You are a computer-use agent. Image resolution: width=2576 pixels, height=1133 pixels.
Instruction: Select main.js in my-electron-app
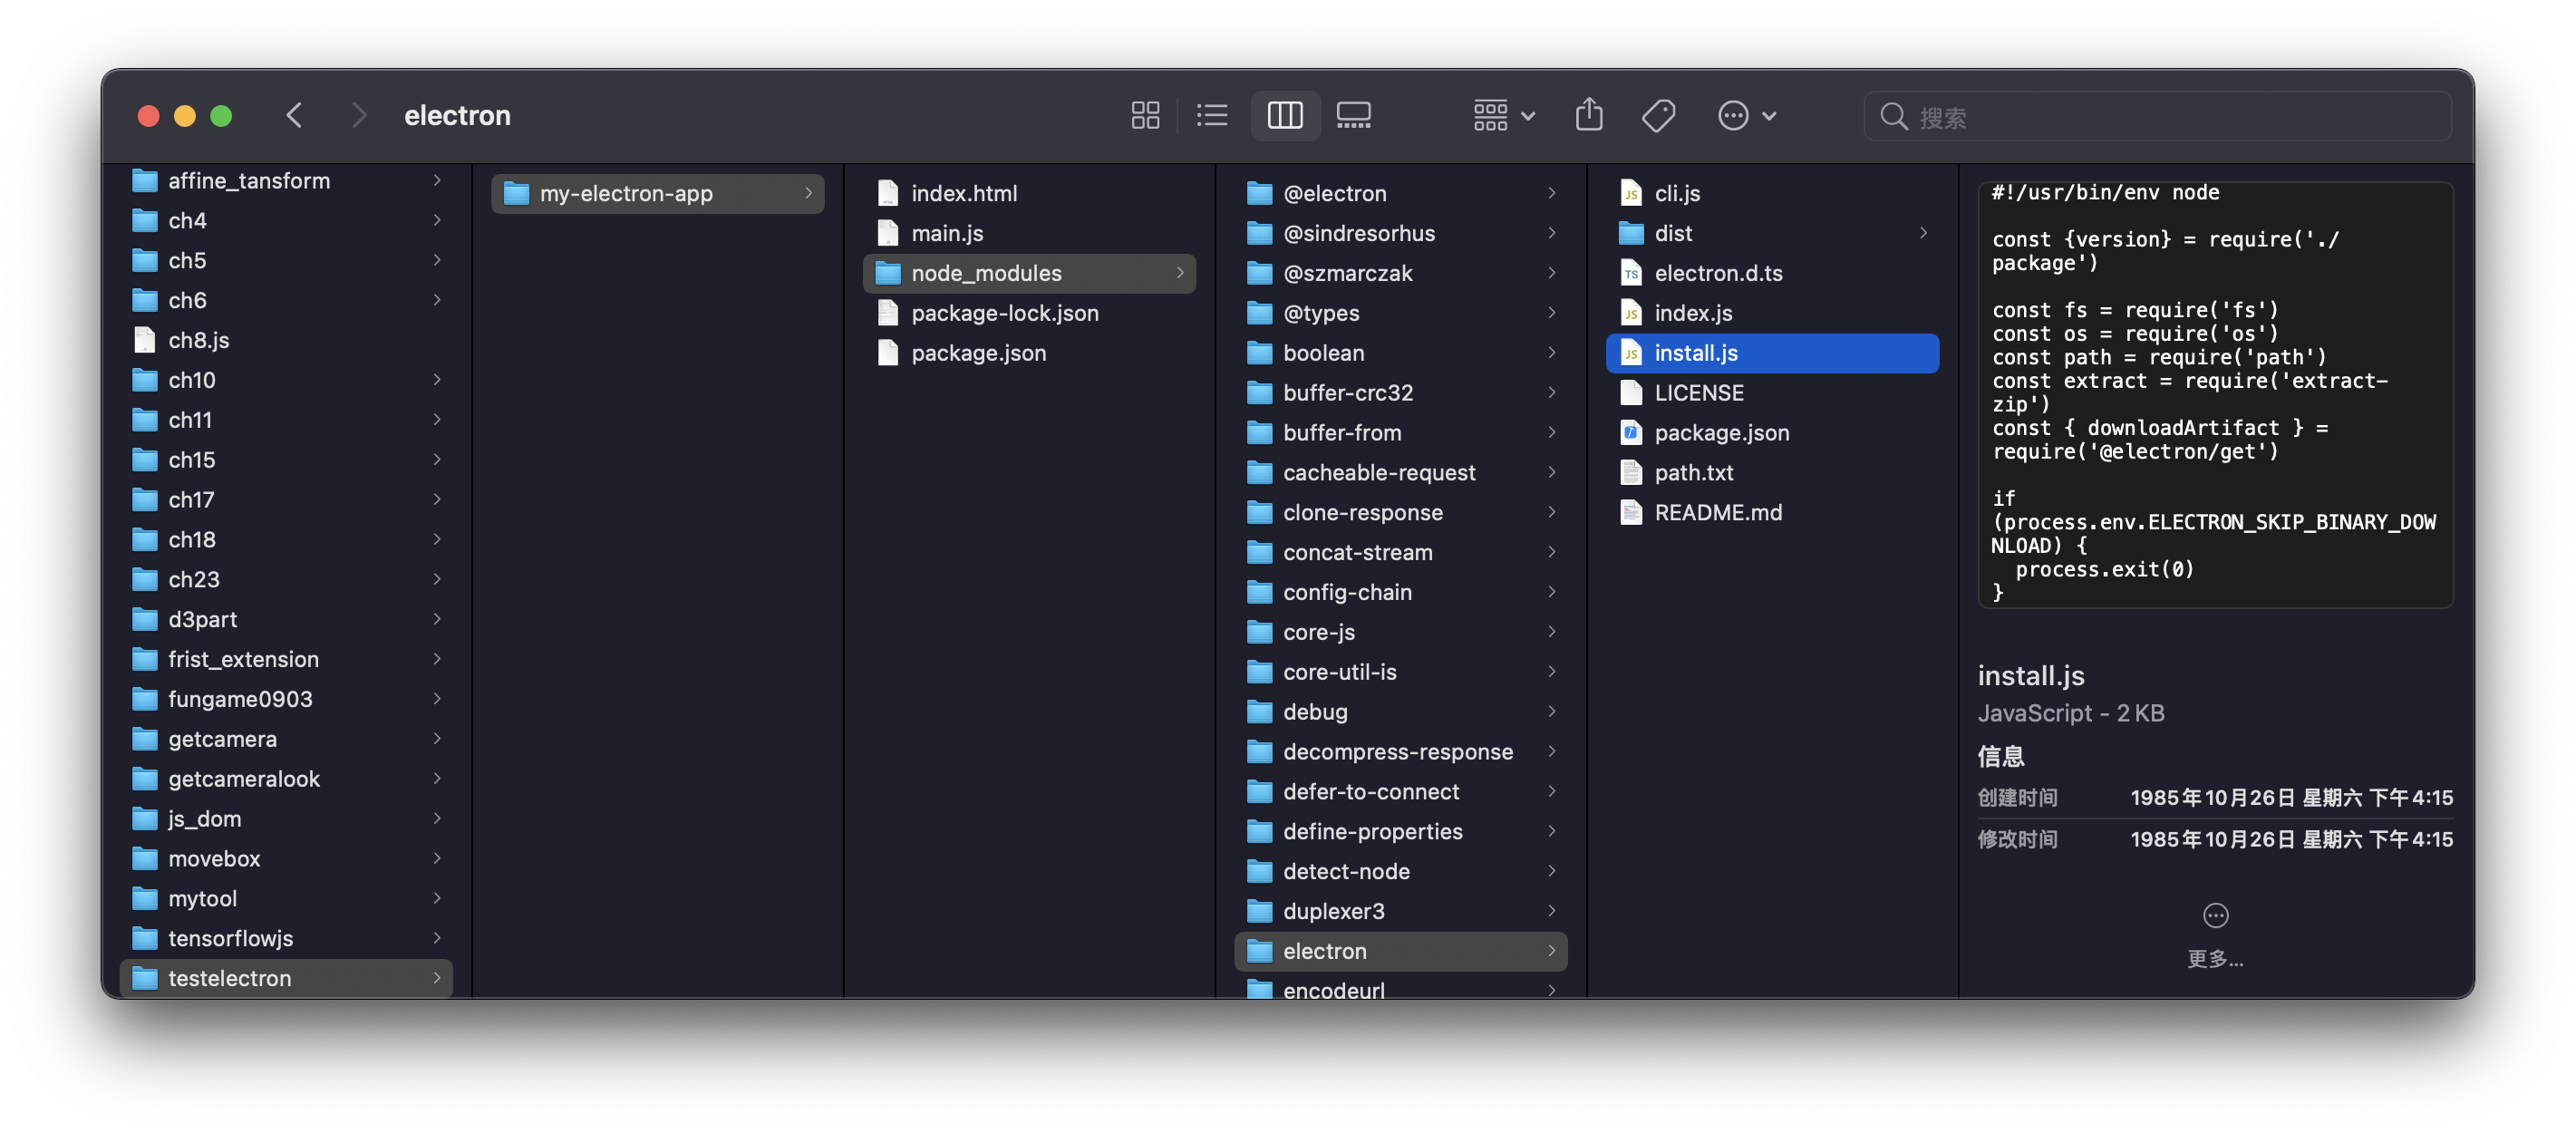[x=946, y=233]
